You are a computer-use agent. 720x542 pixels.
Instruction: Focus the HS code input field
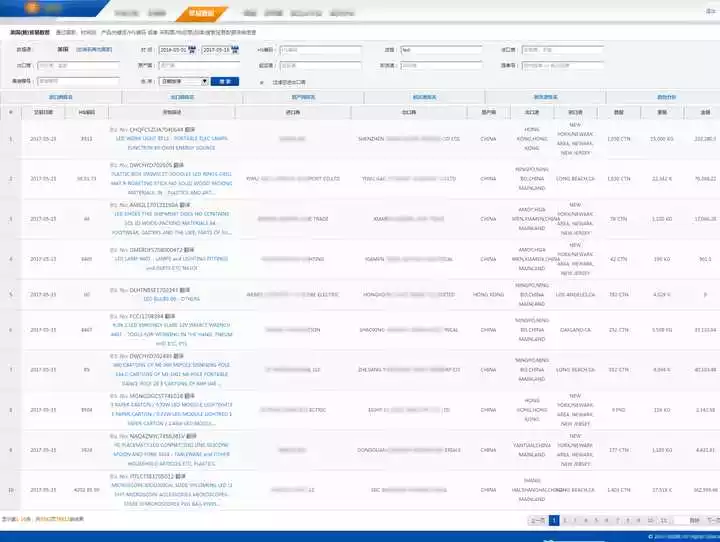point(321,50)
